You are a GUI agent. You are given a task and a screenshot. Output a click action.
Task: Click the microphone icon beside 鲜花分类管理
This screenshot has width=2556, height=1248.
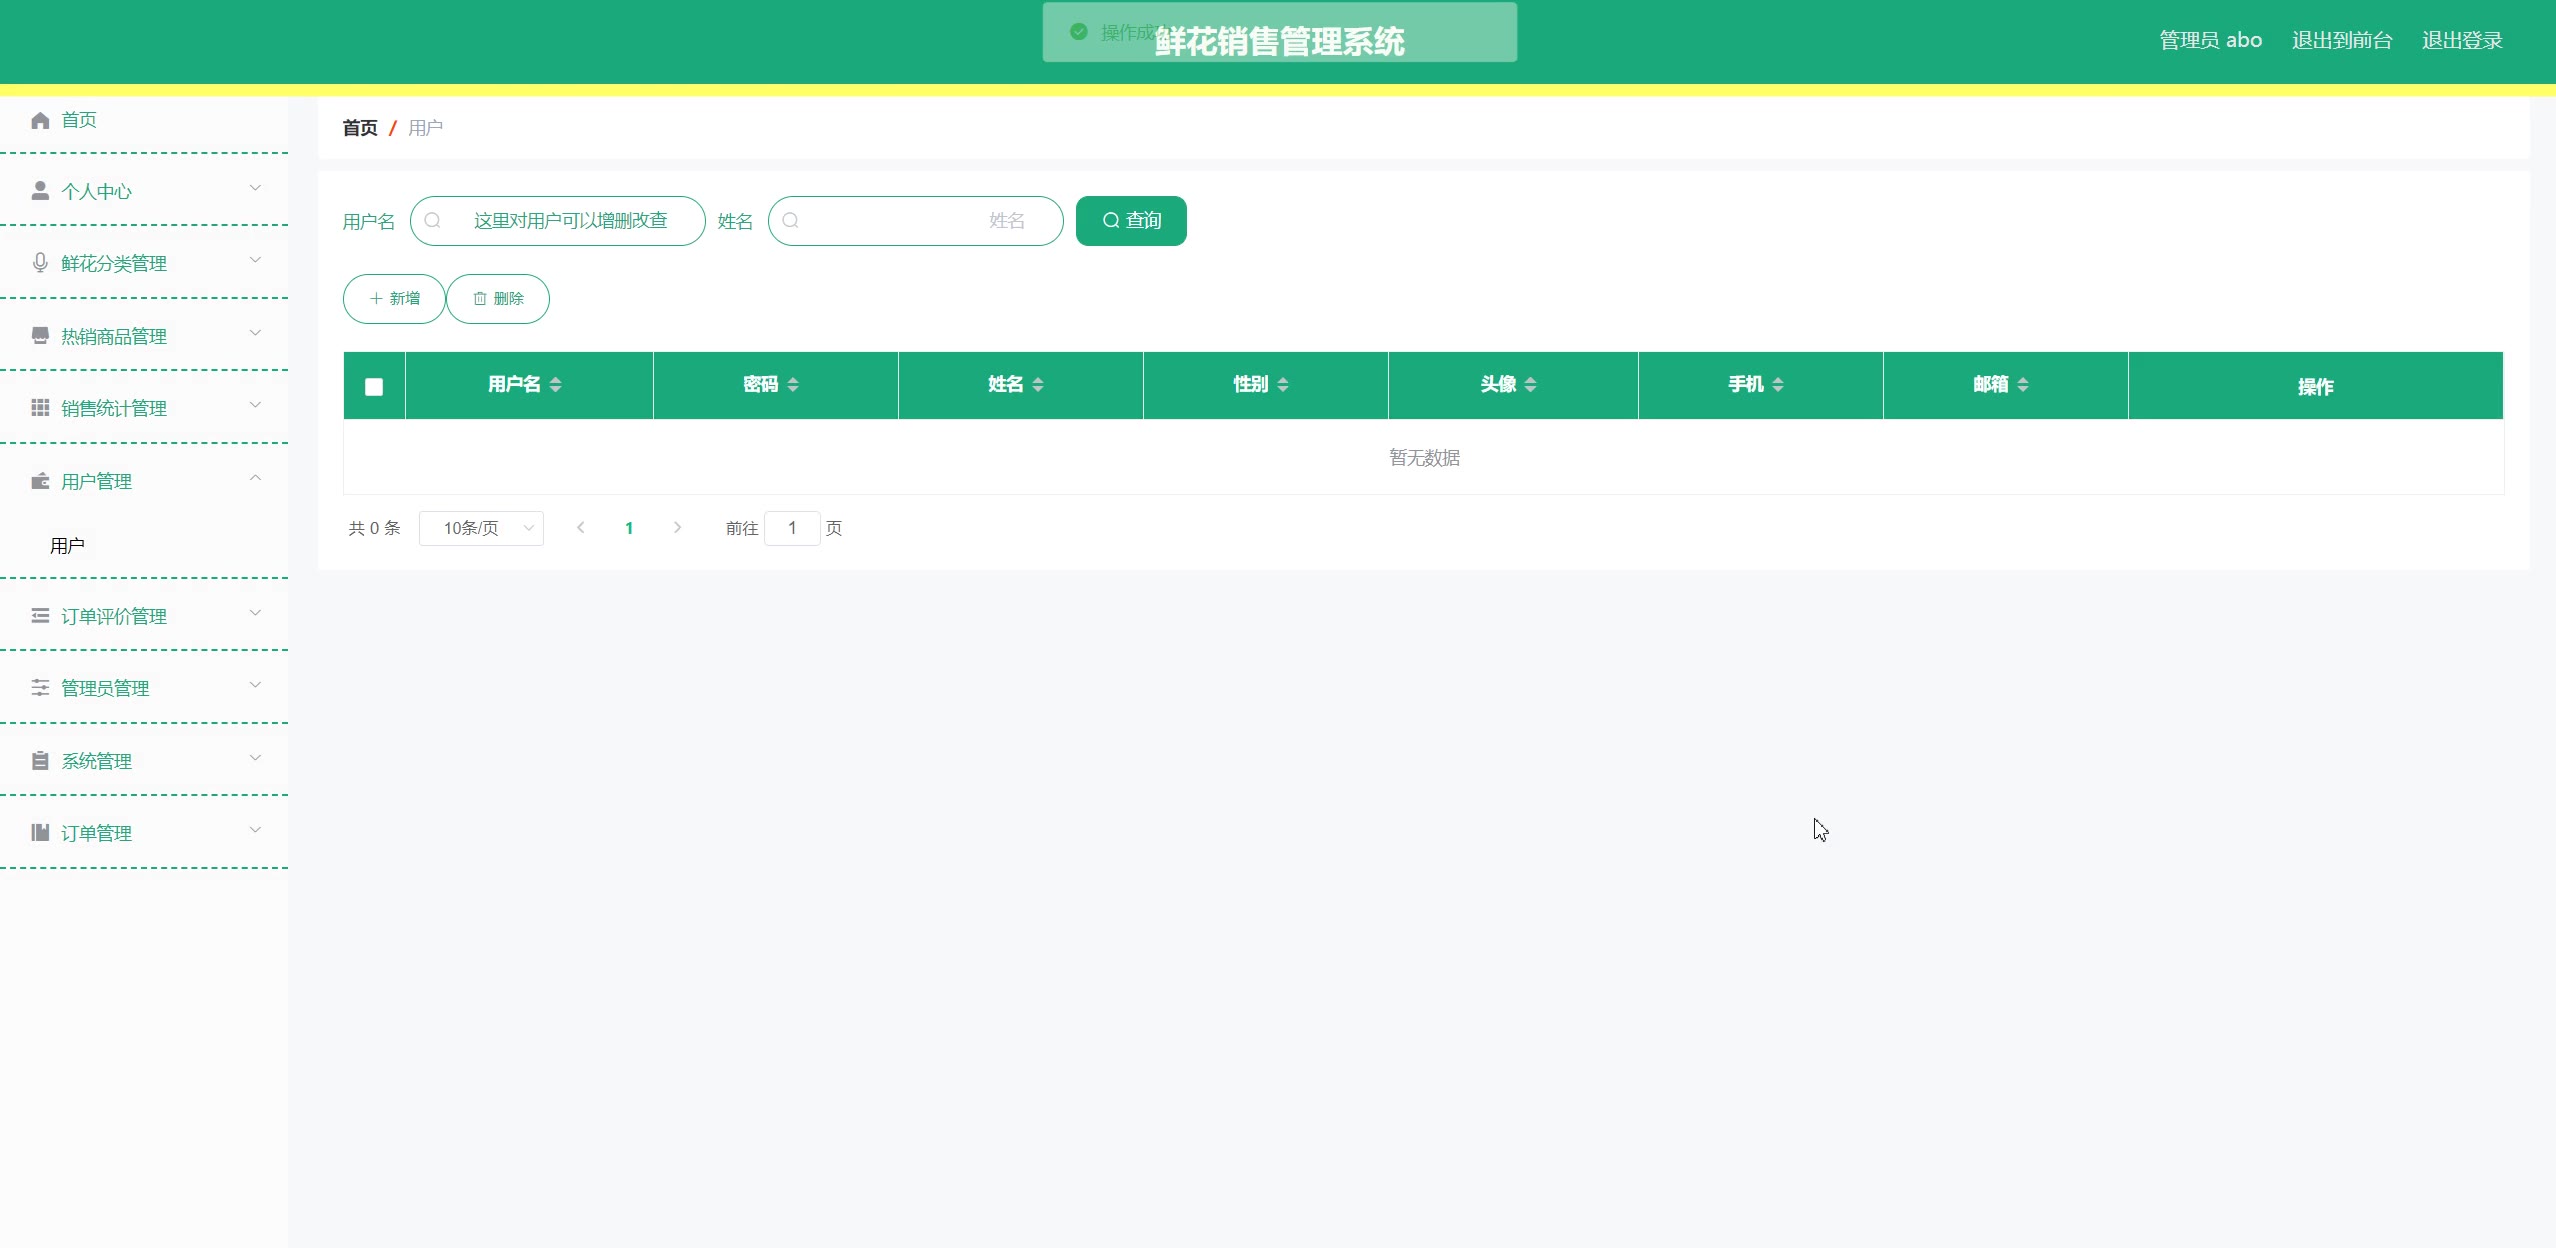[40, 263]
